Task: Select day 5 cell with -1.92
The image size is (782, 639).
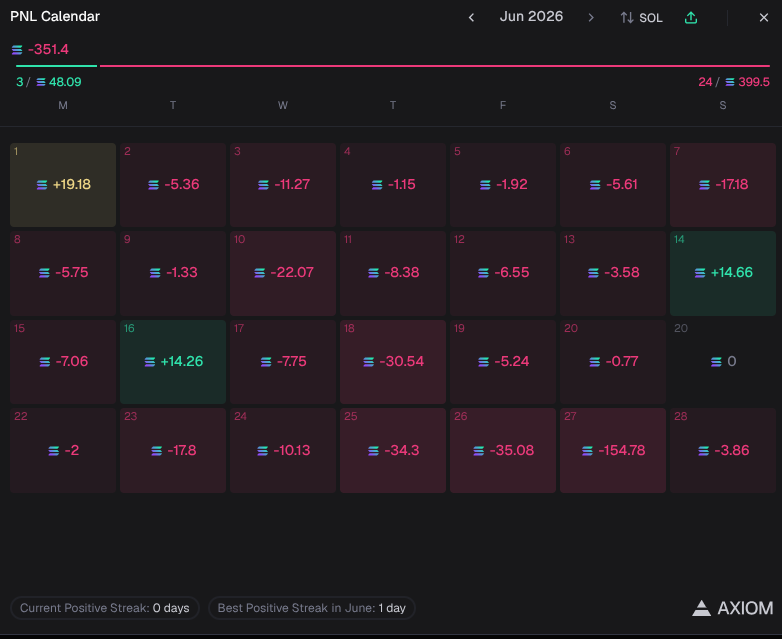Action: (503, 185)
